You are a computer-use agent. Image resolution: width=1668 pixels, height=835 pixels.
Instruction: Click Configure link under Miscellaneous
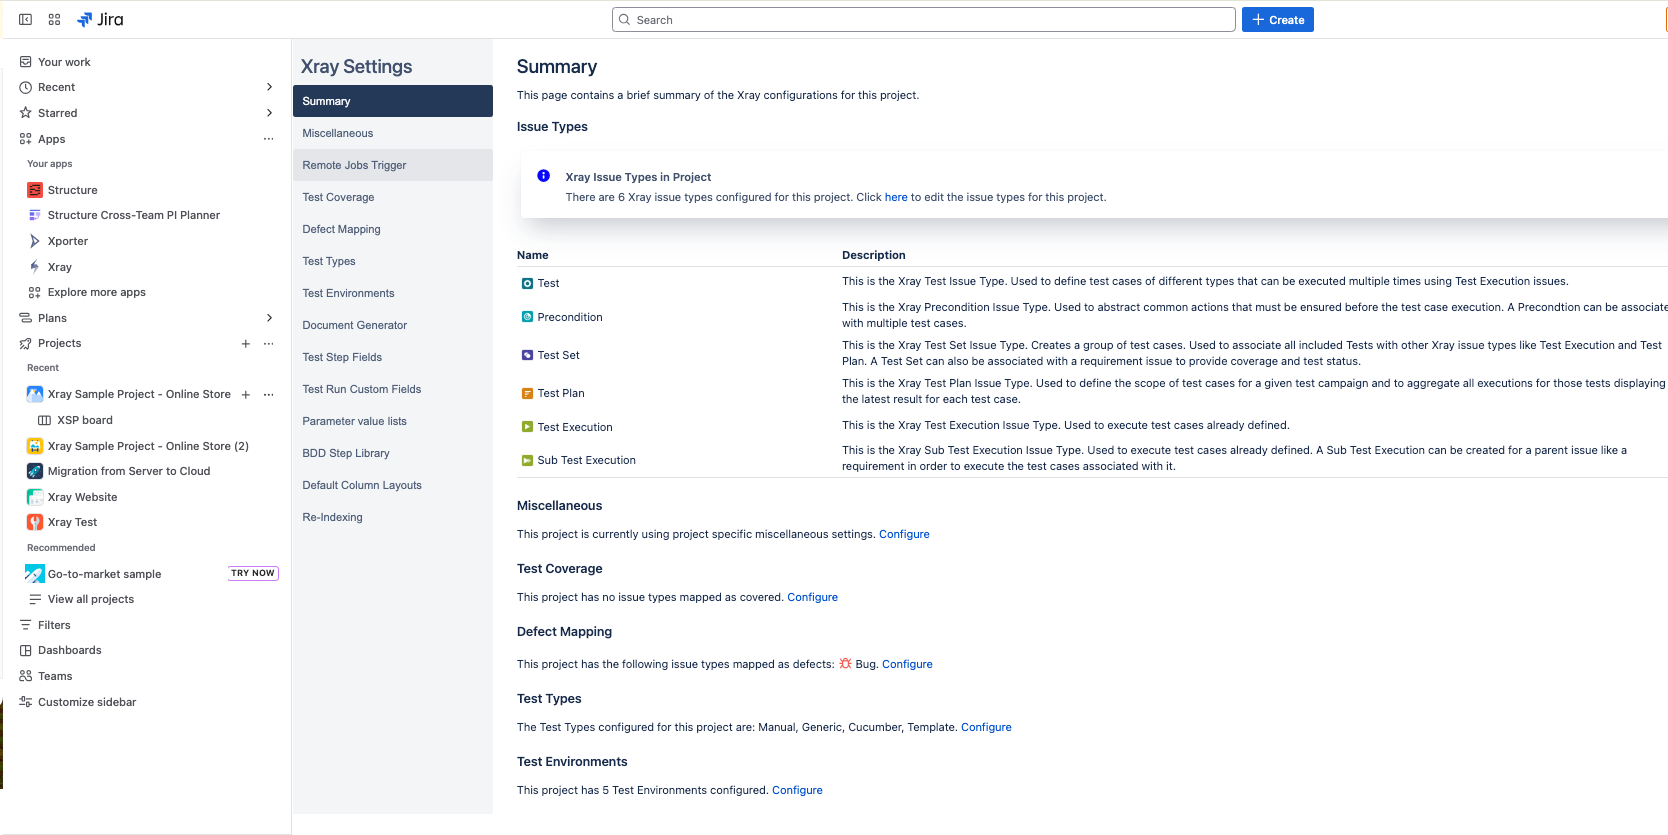(x=904, y=534)
